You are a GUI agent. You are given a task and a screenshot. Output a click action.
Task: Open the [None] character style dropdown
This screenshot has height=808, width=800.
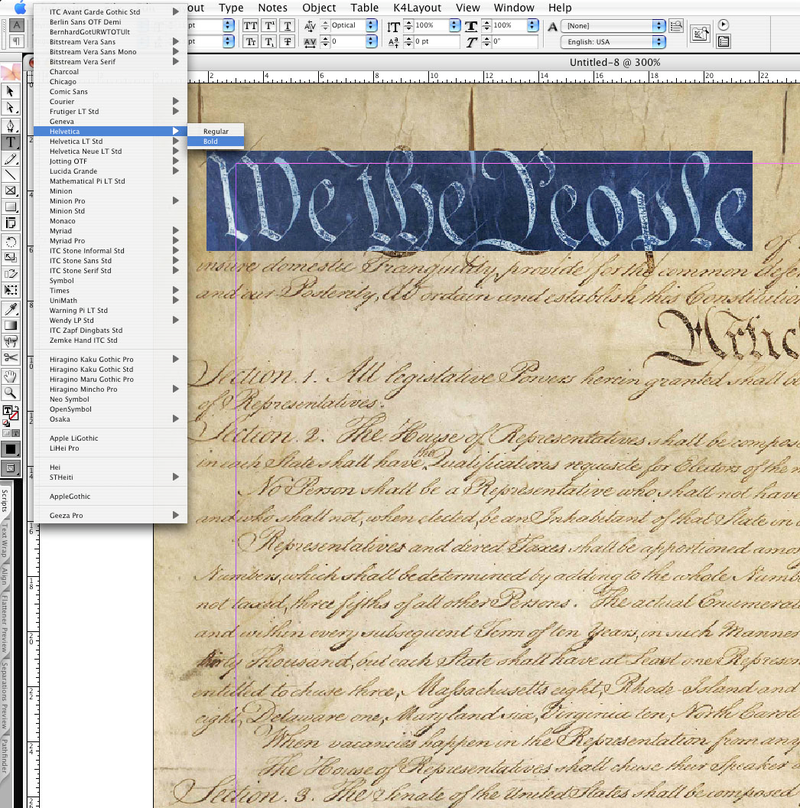613,26
